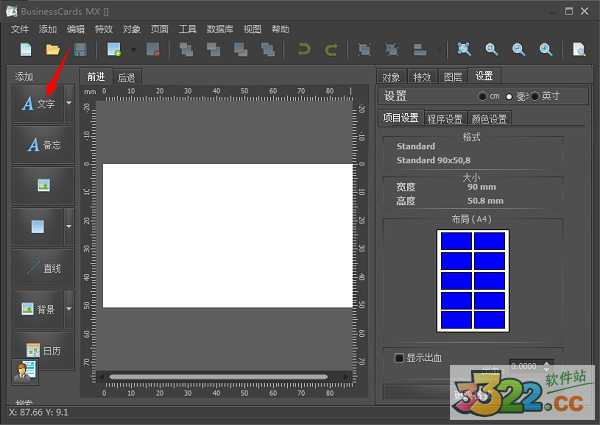Screen dimensions: 600x425
Task: Switch to the 前进 canvas tab
Action: click(96, 77)
